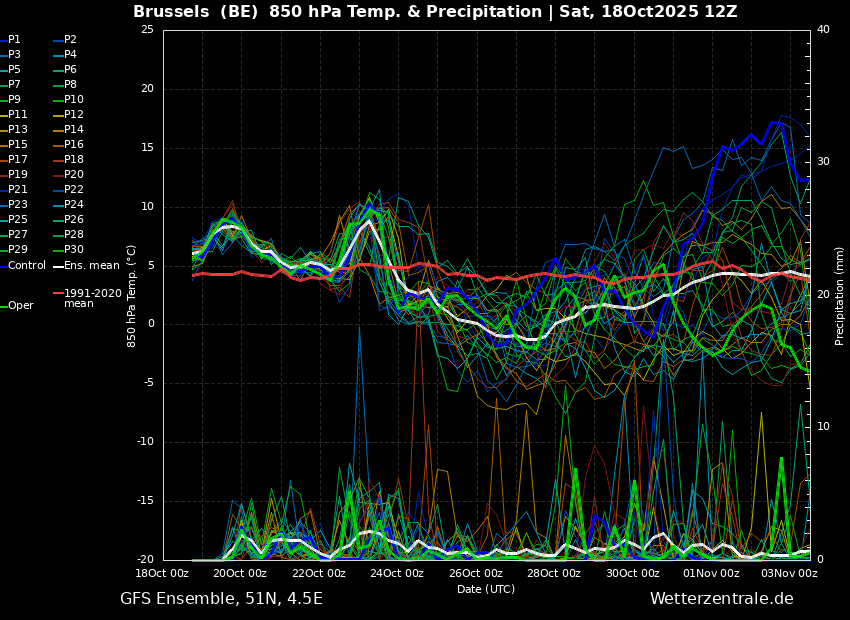The height and width of the screenshot is (620, 850).
Task: Click the 01Nov 00z date axis label
Action: (x=711, y=573)
